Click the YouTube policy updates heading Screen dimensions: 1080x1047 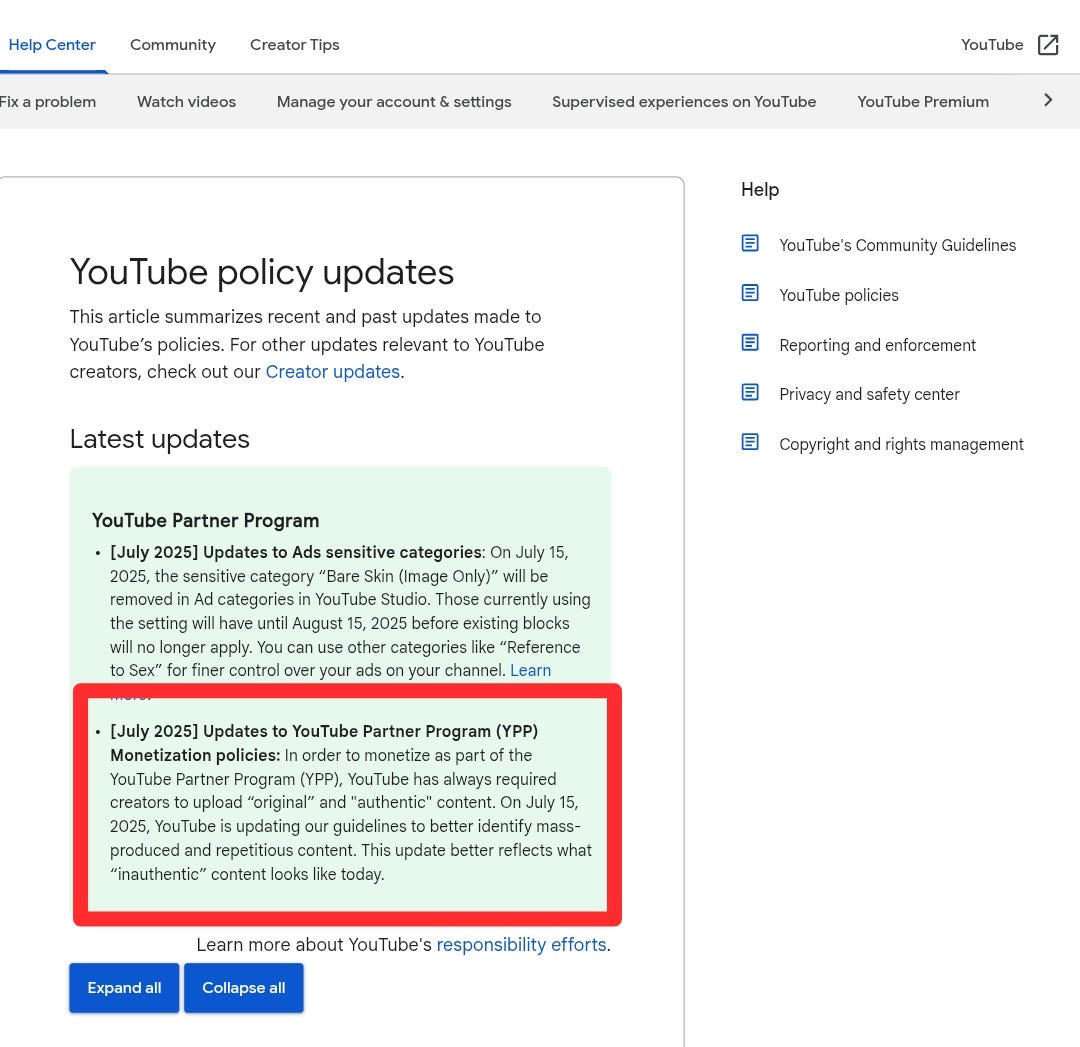coord(262,272)
